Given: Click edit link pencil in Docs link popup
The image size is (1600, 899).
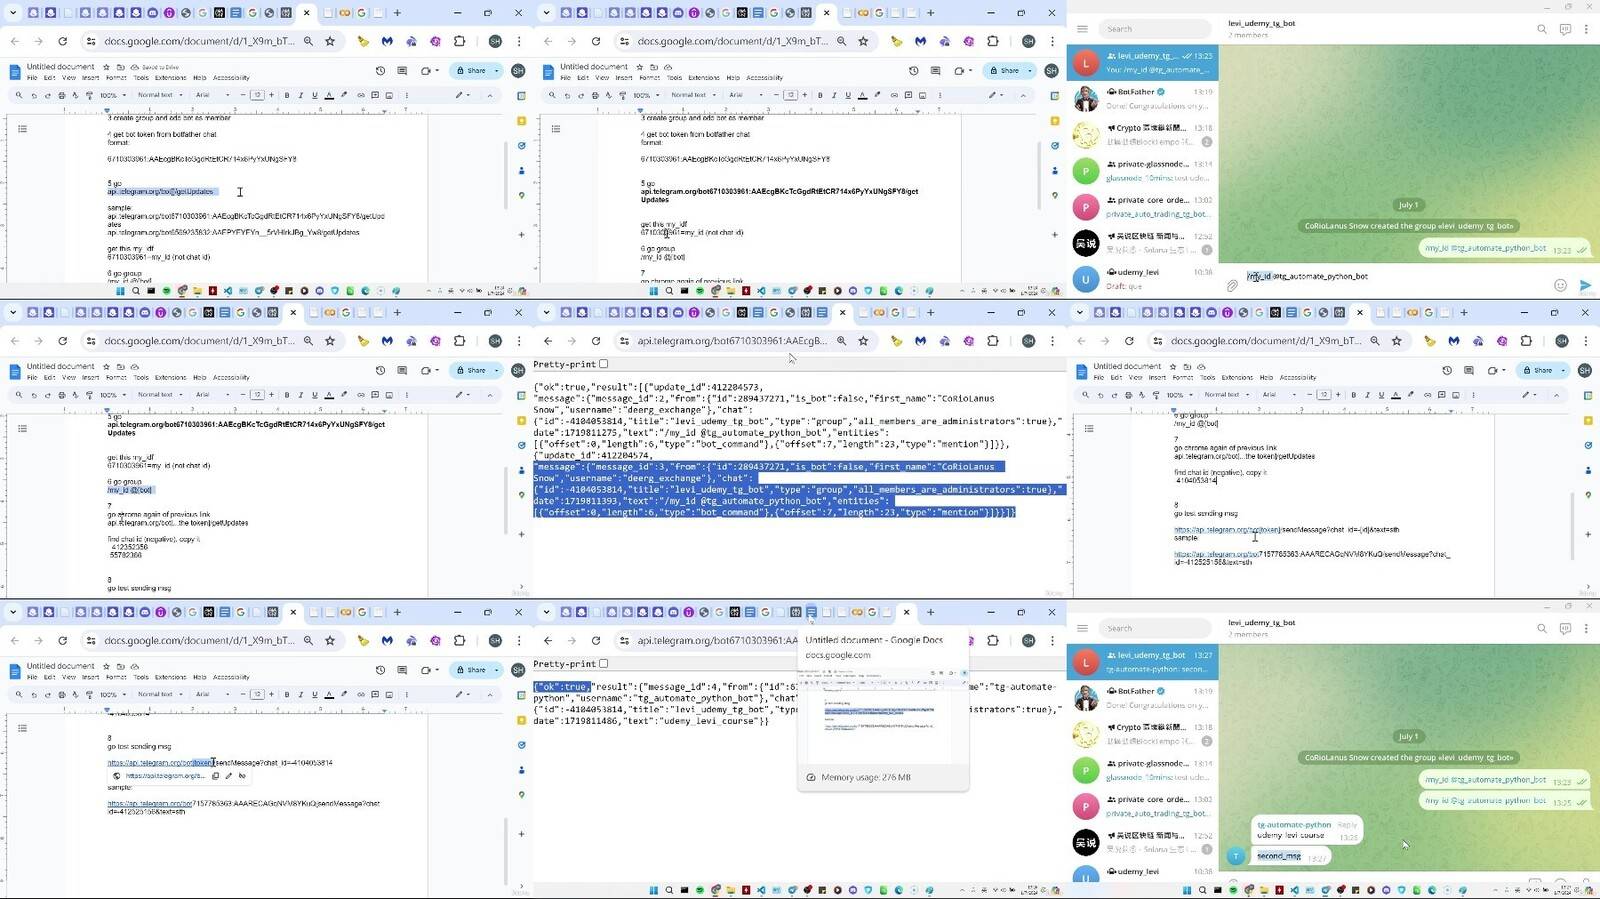Looking at the screenshot, I should tap(229, 776).
